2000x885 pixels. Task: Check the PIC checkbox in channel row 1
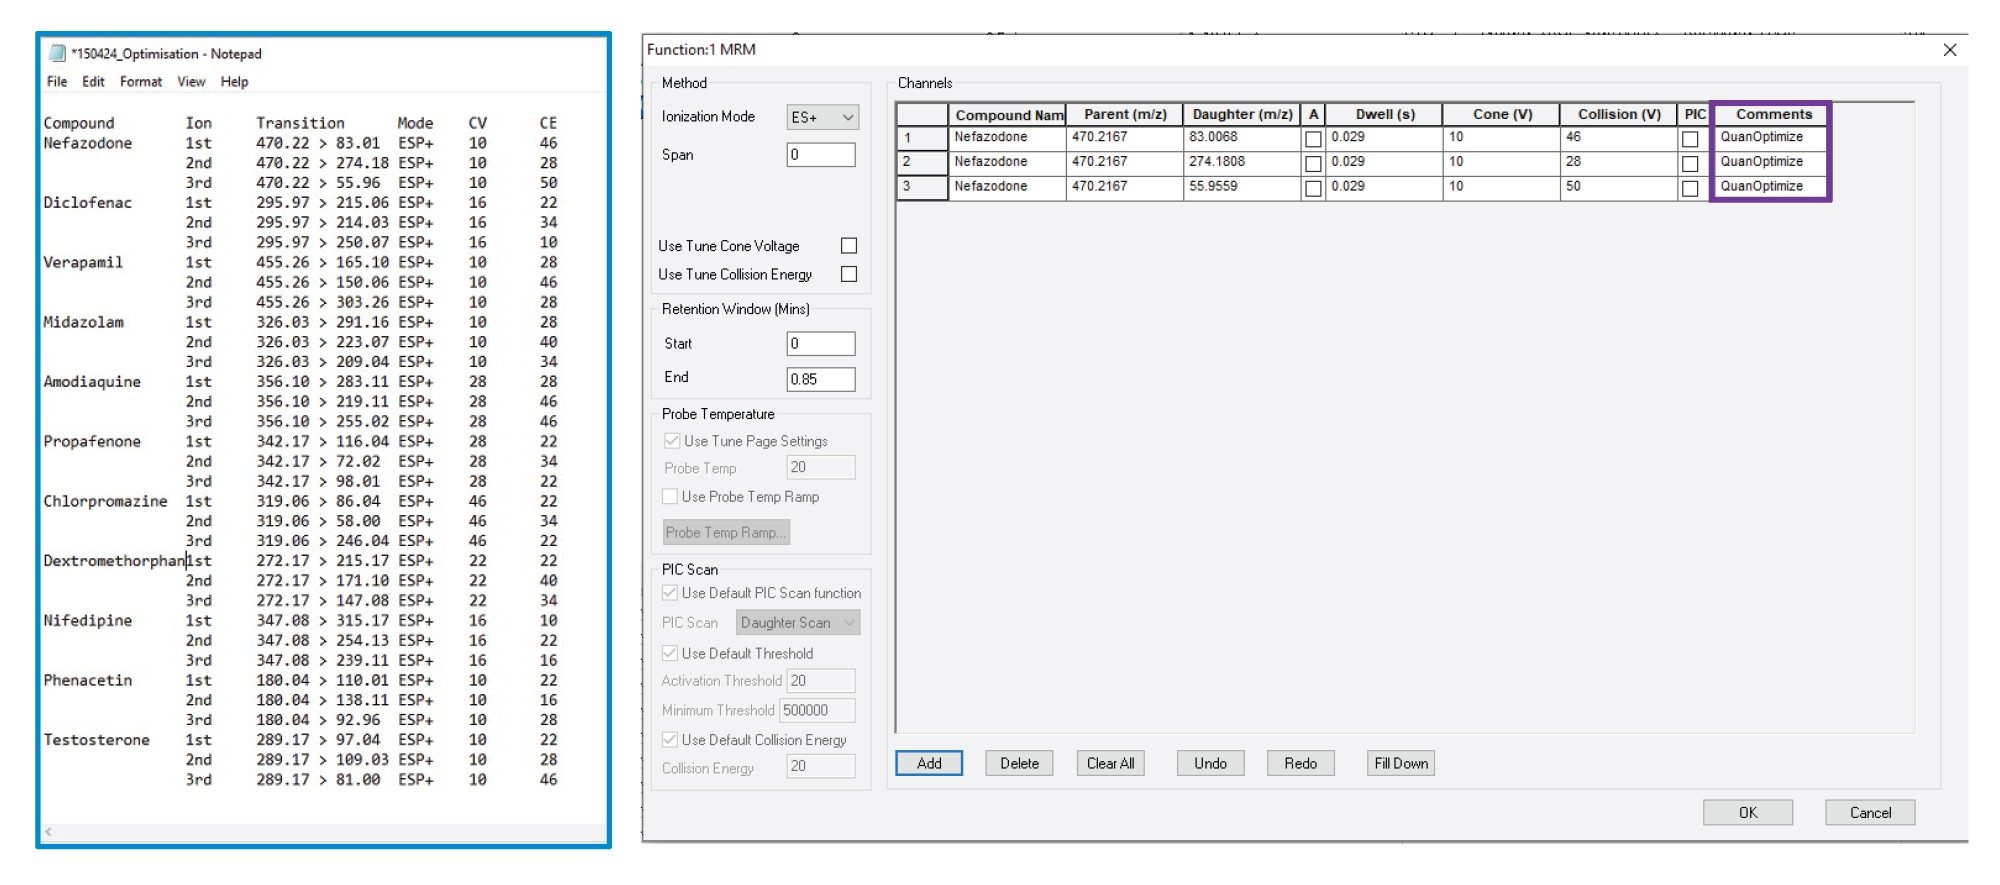pos(1690,139)
